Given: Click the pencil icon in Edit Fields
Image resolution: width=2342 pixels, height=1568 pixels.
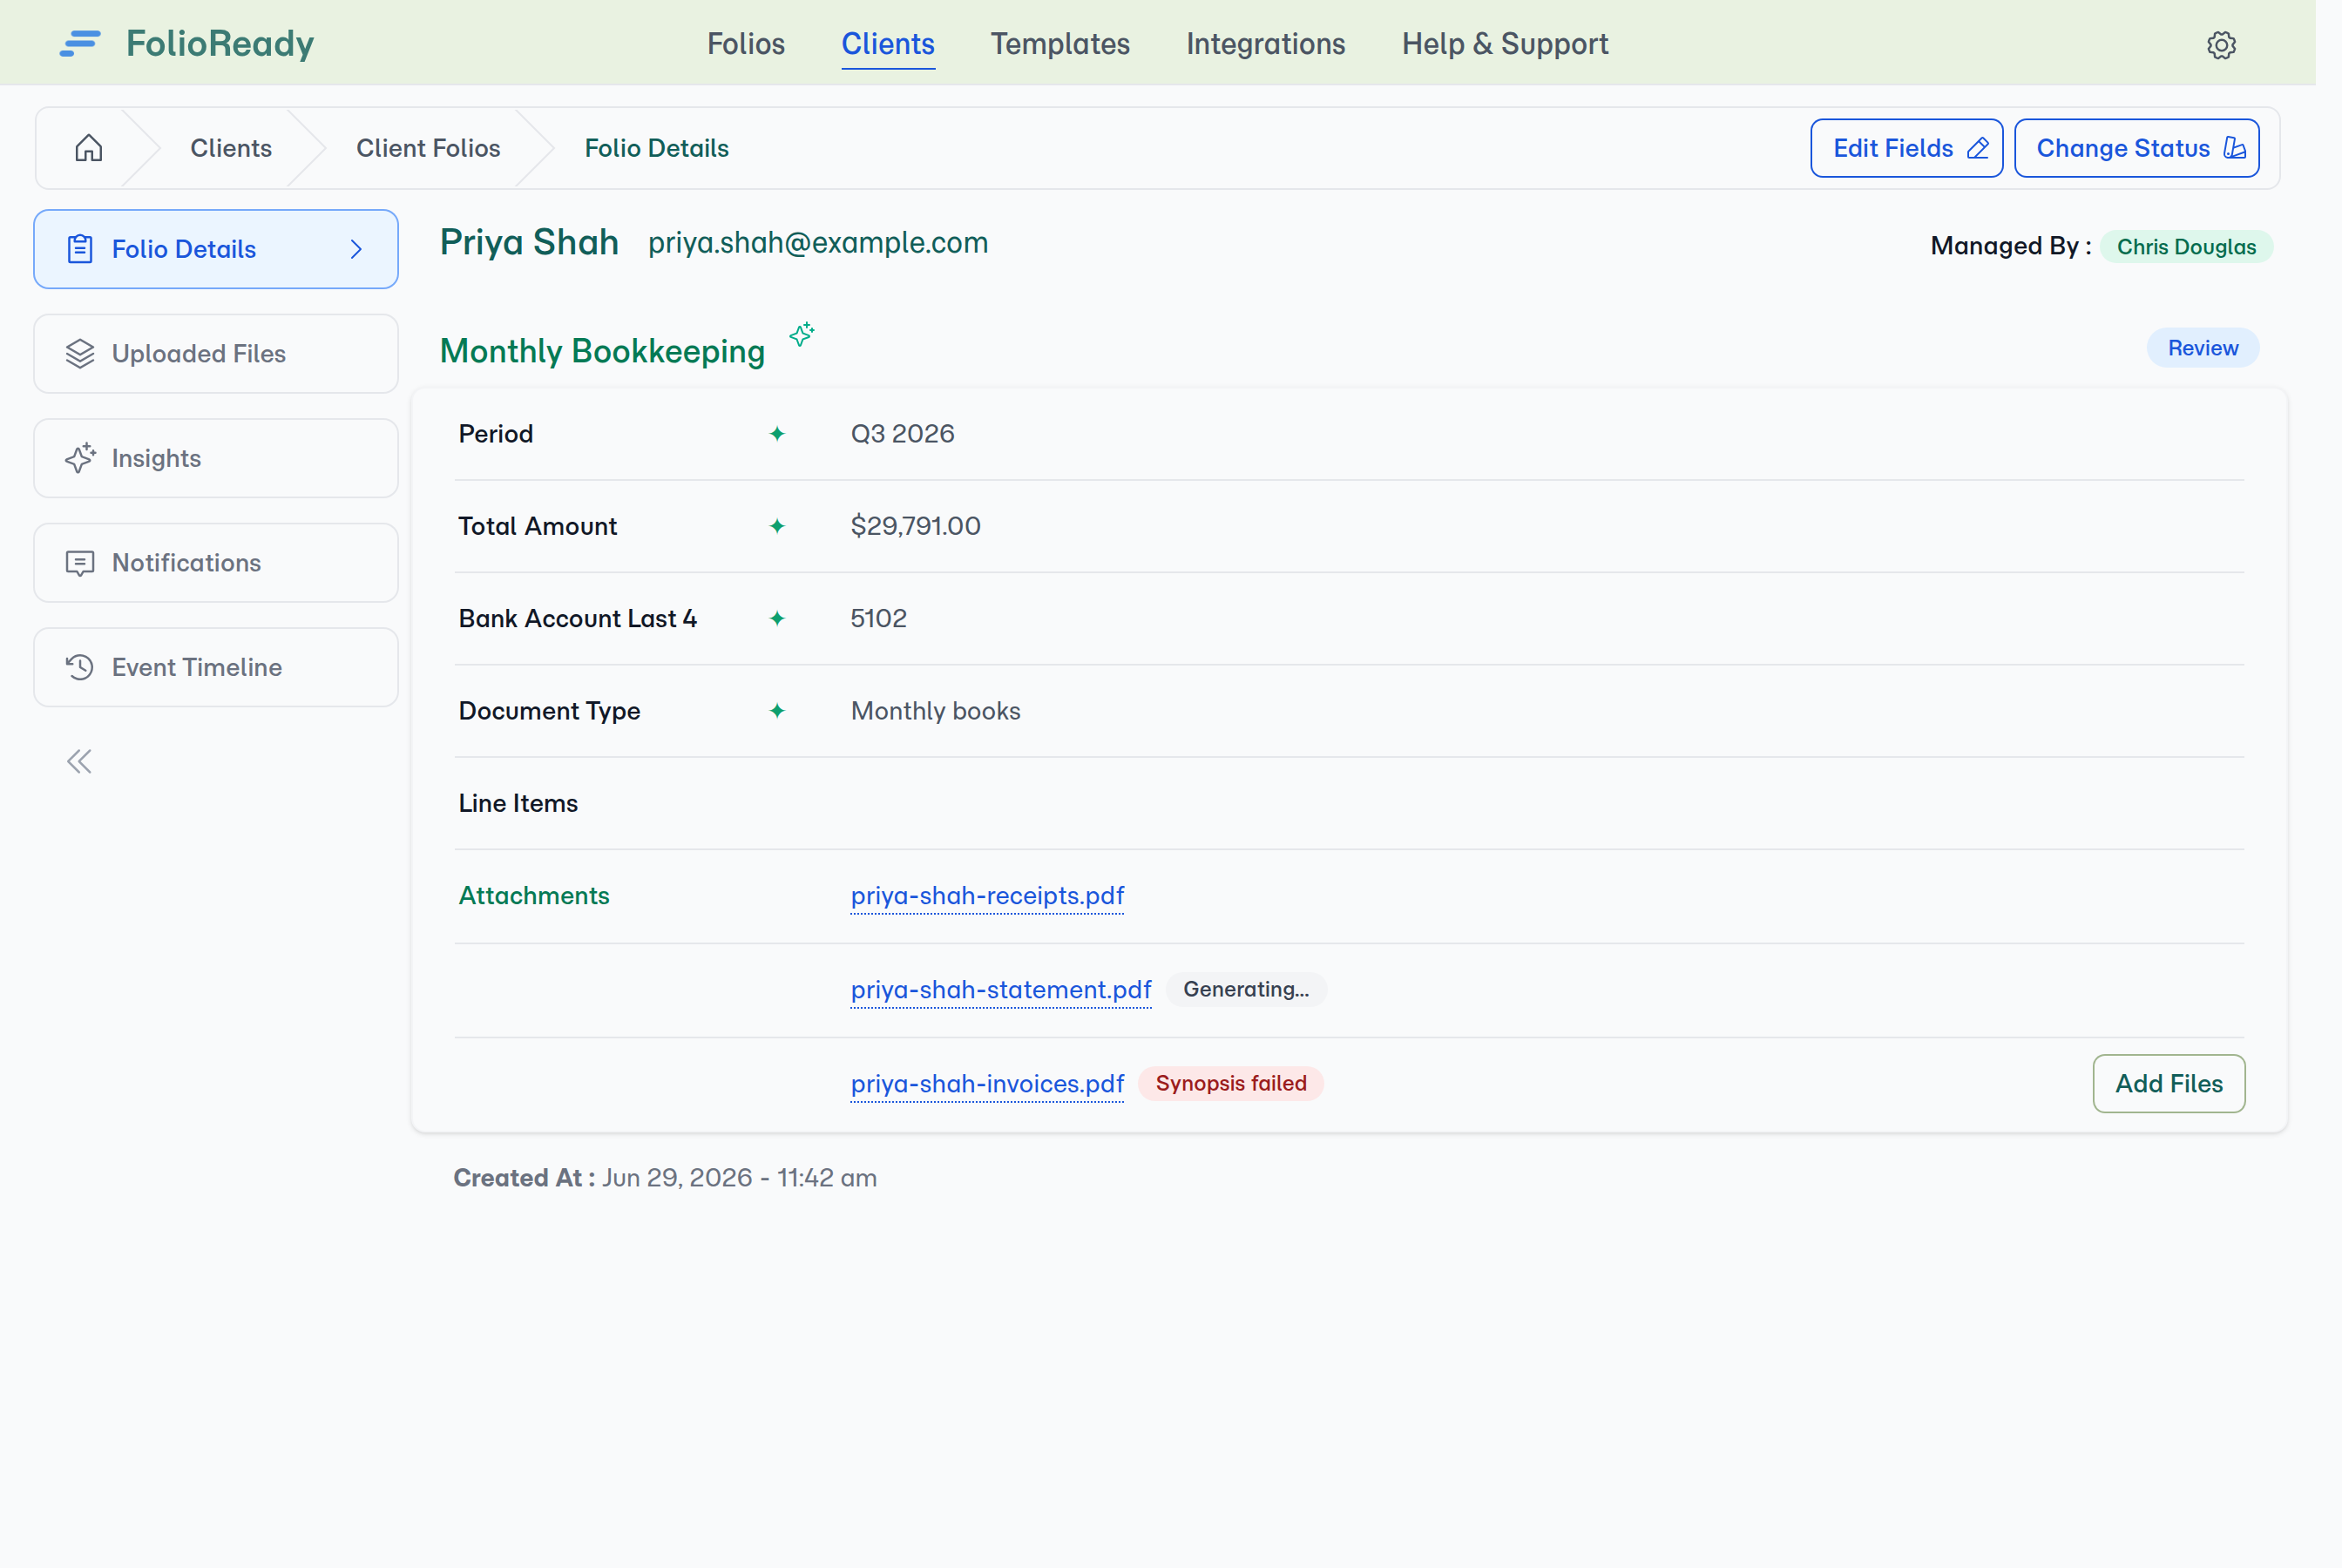Looking at the screenshot, I should click(x=1978, y=148).
